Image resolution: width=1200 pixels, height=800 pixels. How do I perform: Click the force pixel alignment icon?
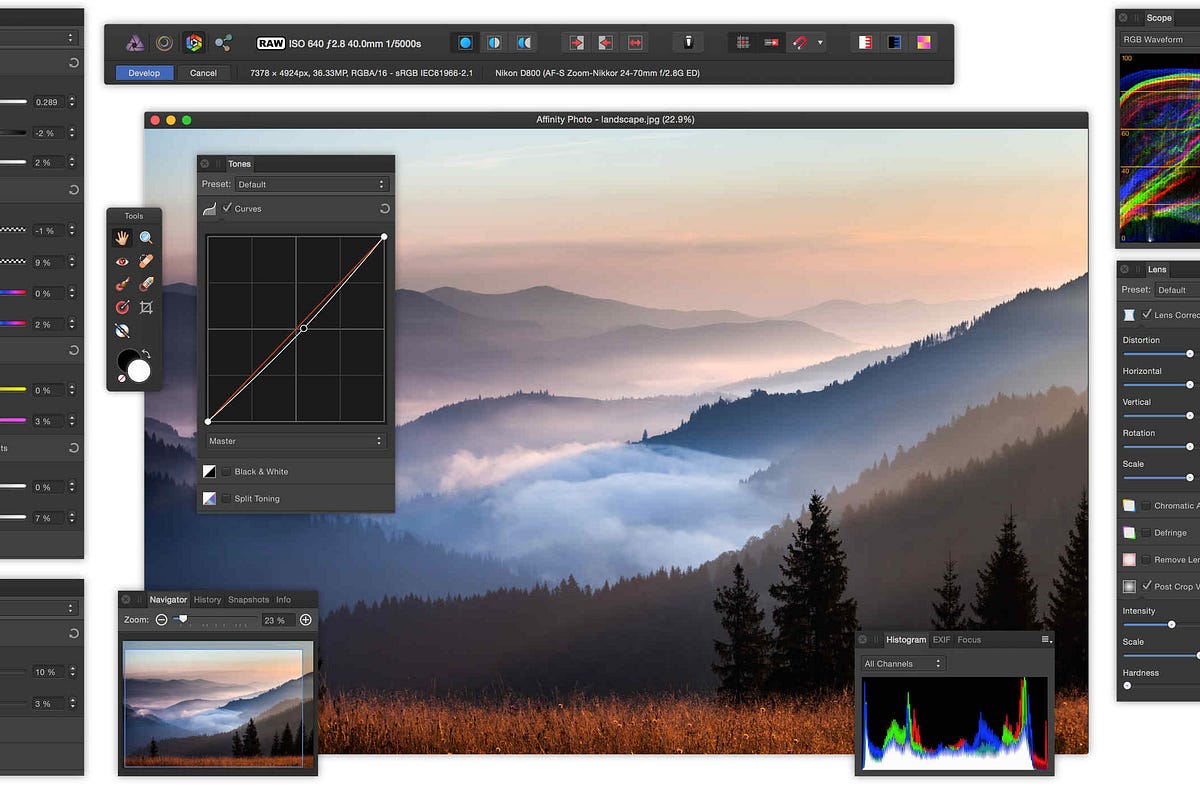(x=772, y=43)
